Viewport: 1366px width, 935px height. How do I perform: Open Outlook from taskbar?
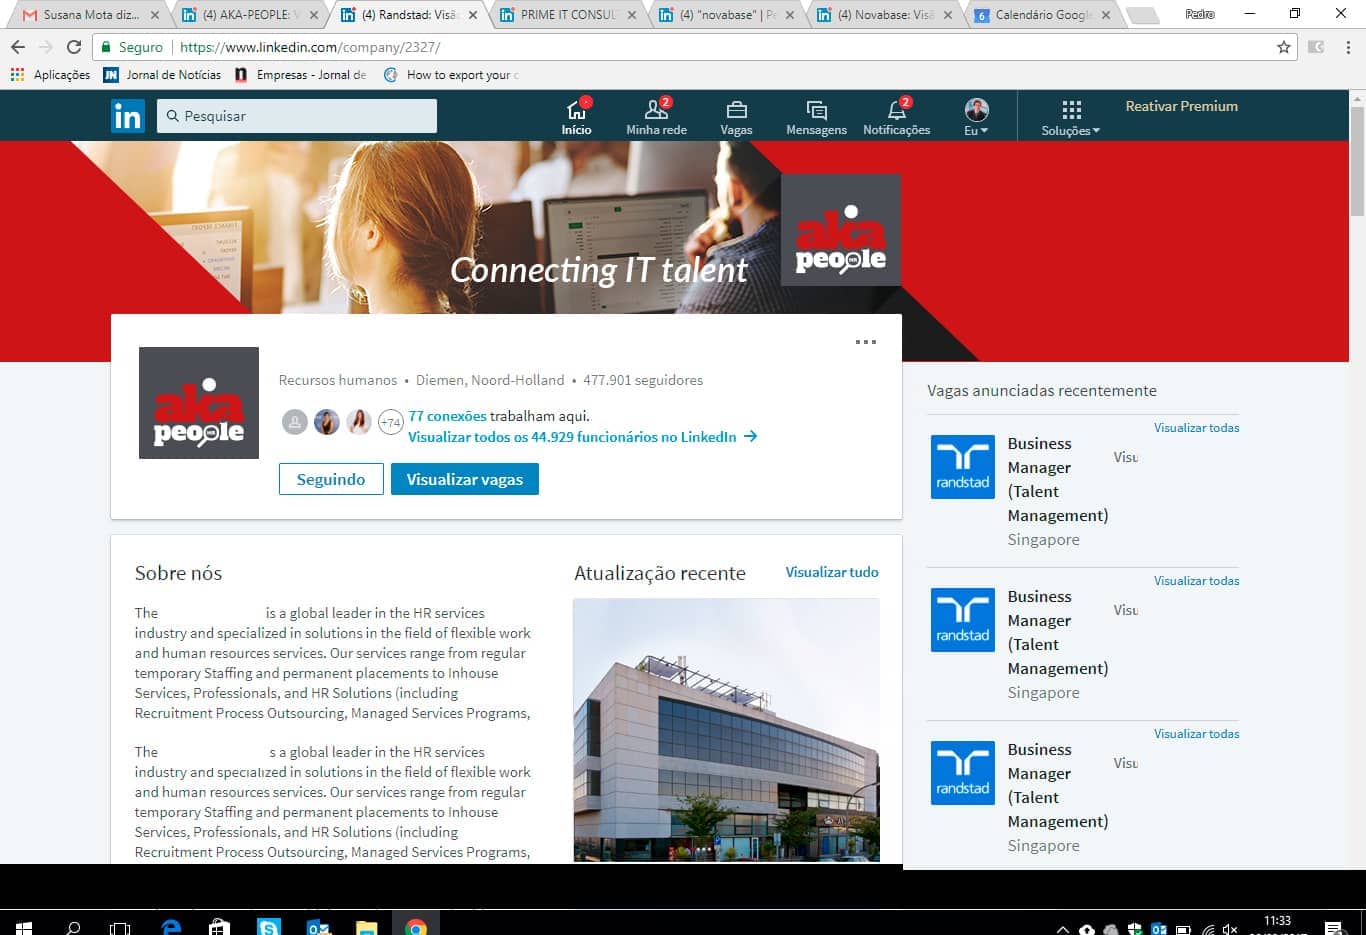[318, 927]
